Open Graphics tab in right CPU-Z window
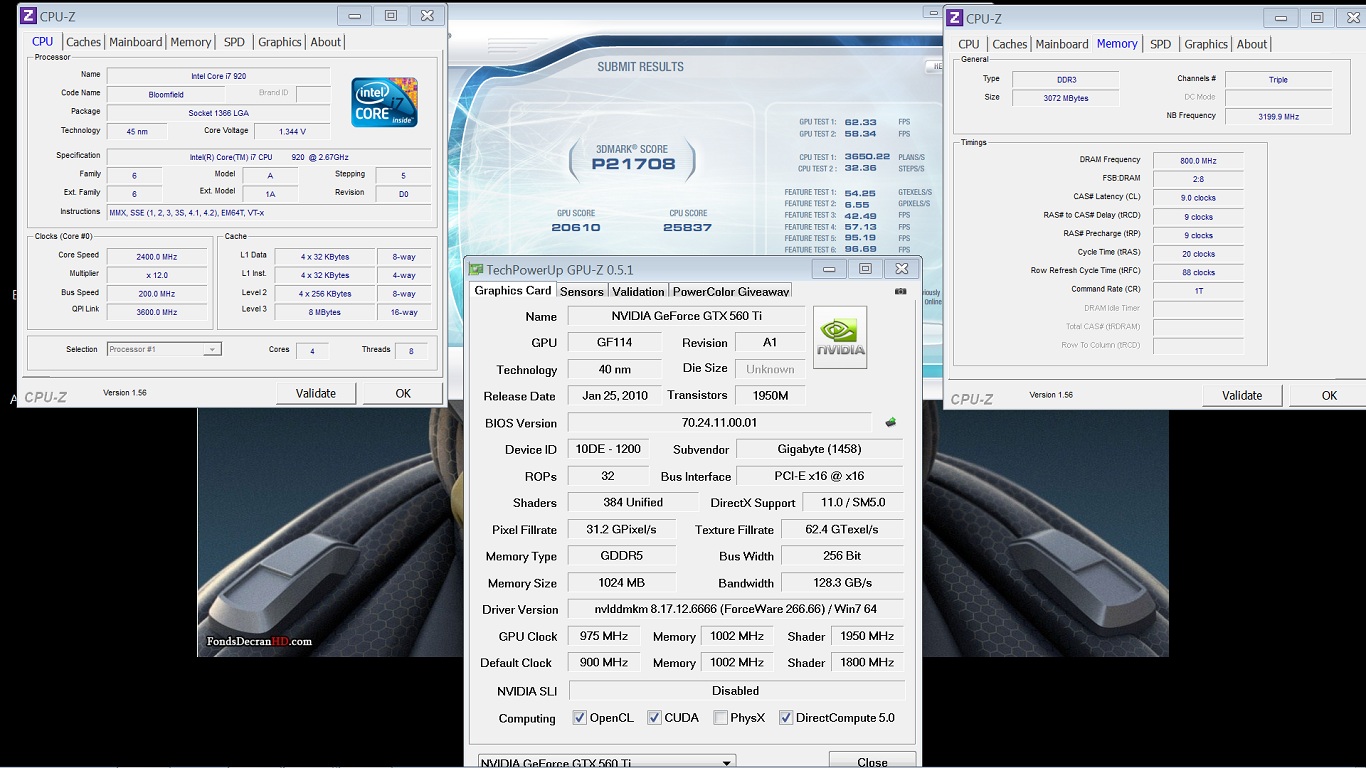The width and height of the screenshot is (1366, 768). (x=1206, y=44)
